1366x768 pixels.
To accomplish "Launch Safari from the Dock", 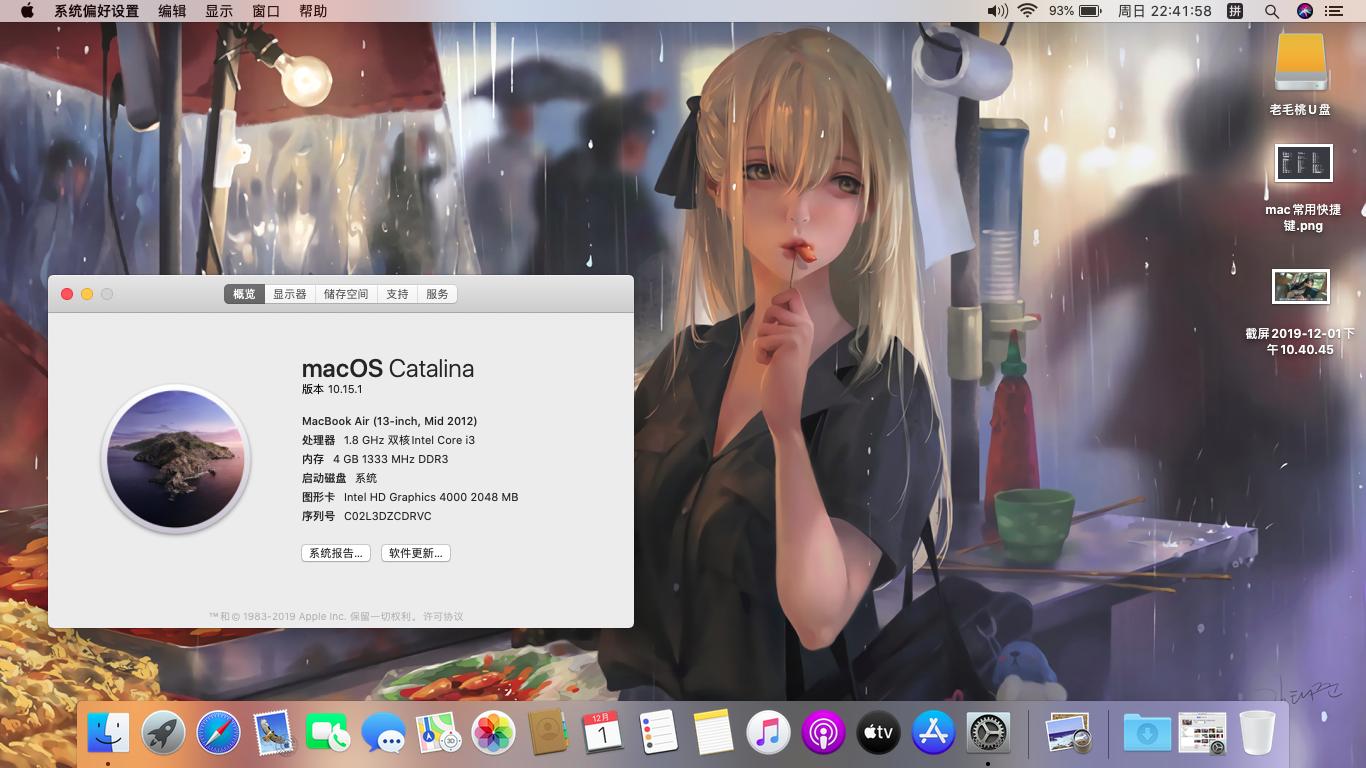I will (x=218, y=734).
